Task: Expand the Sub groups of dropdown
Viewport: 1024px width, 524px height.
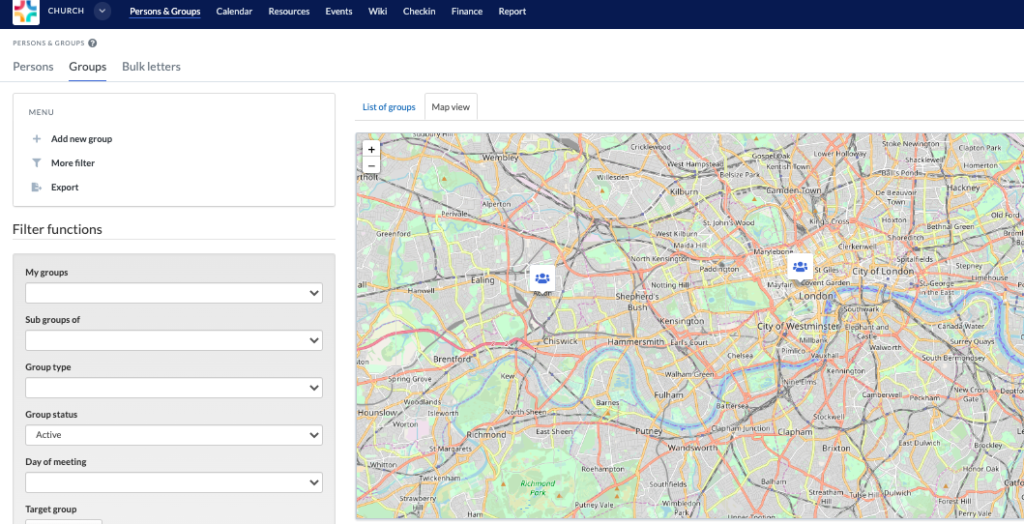Action: pos(174,340)
